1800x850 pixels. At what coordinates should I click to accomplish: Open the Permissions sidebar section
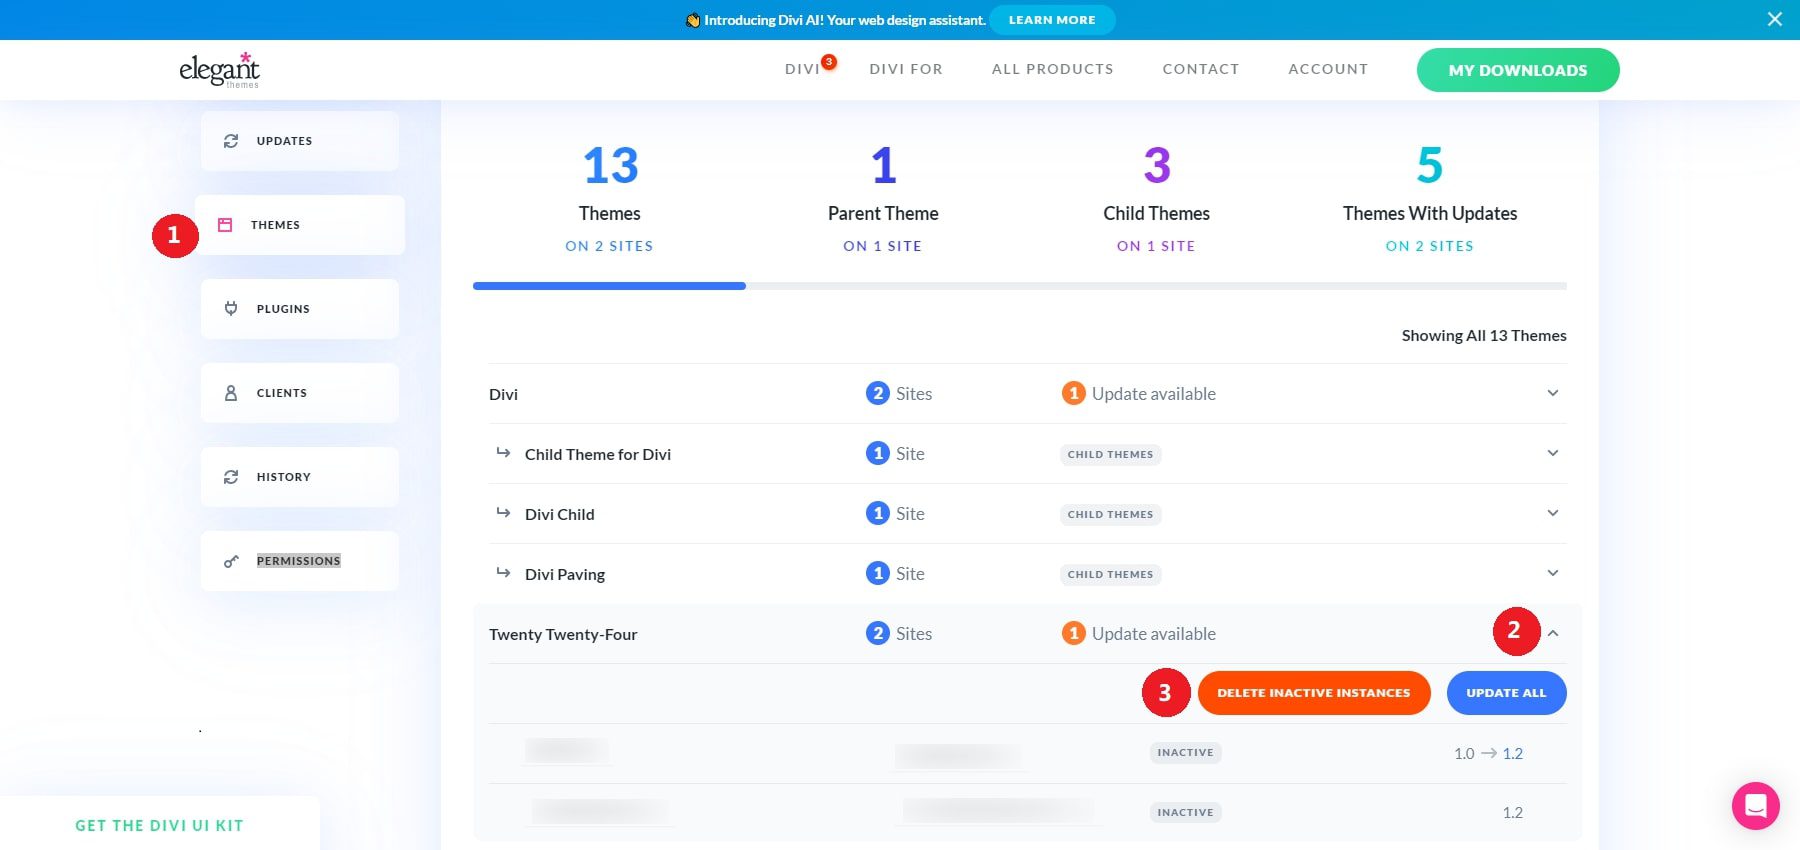300,561
